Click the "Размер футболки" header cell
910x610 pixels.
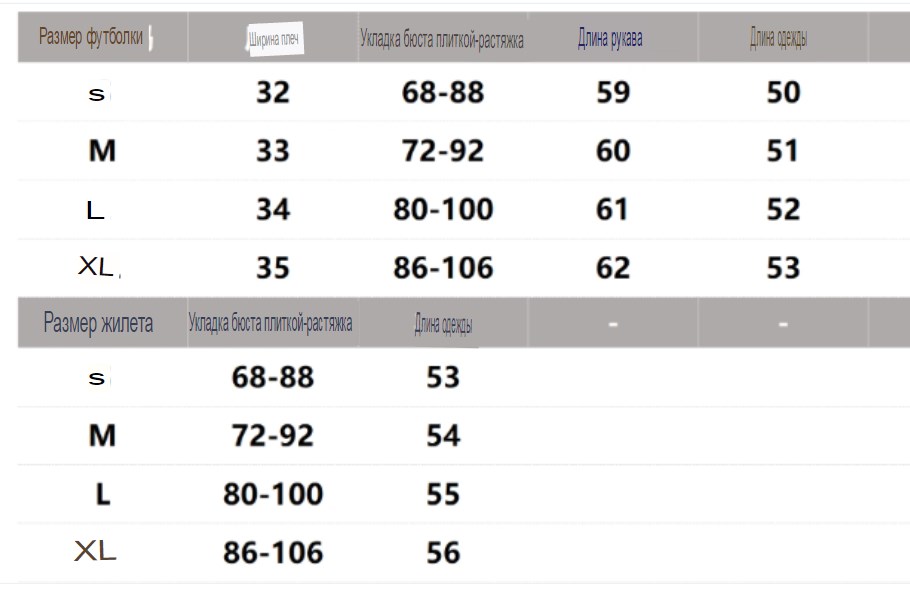point(91,38)
